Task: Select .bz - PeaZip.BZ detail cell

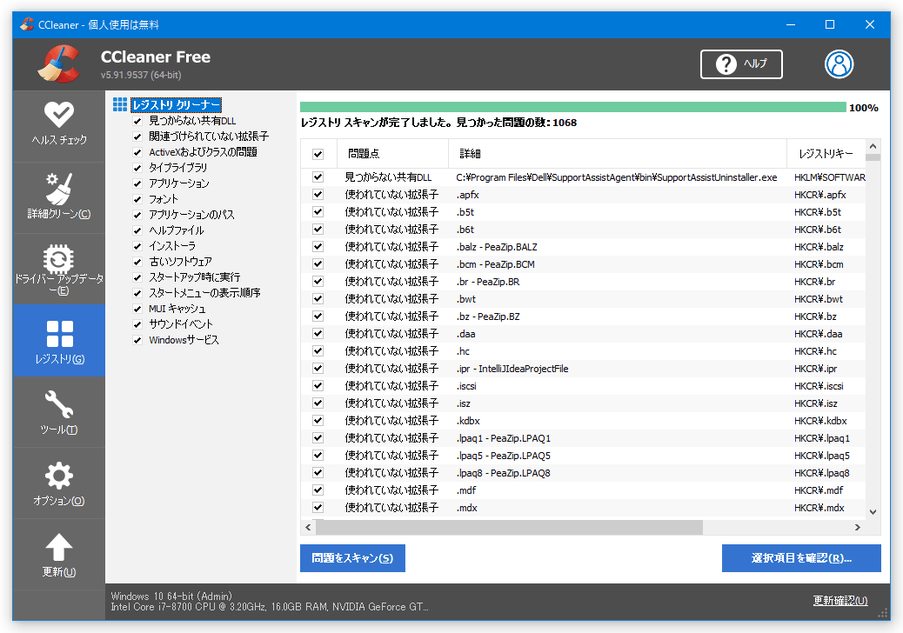Action: click(x=488, y=316)
